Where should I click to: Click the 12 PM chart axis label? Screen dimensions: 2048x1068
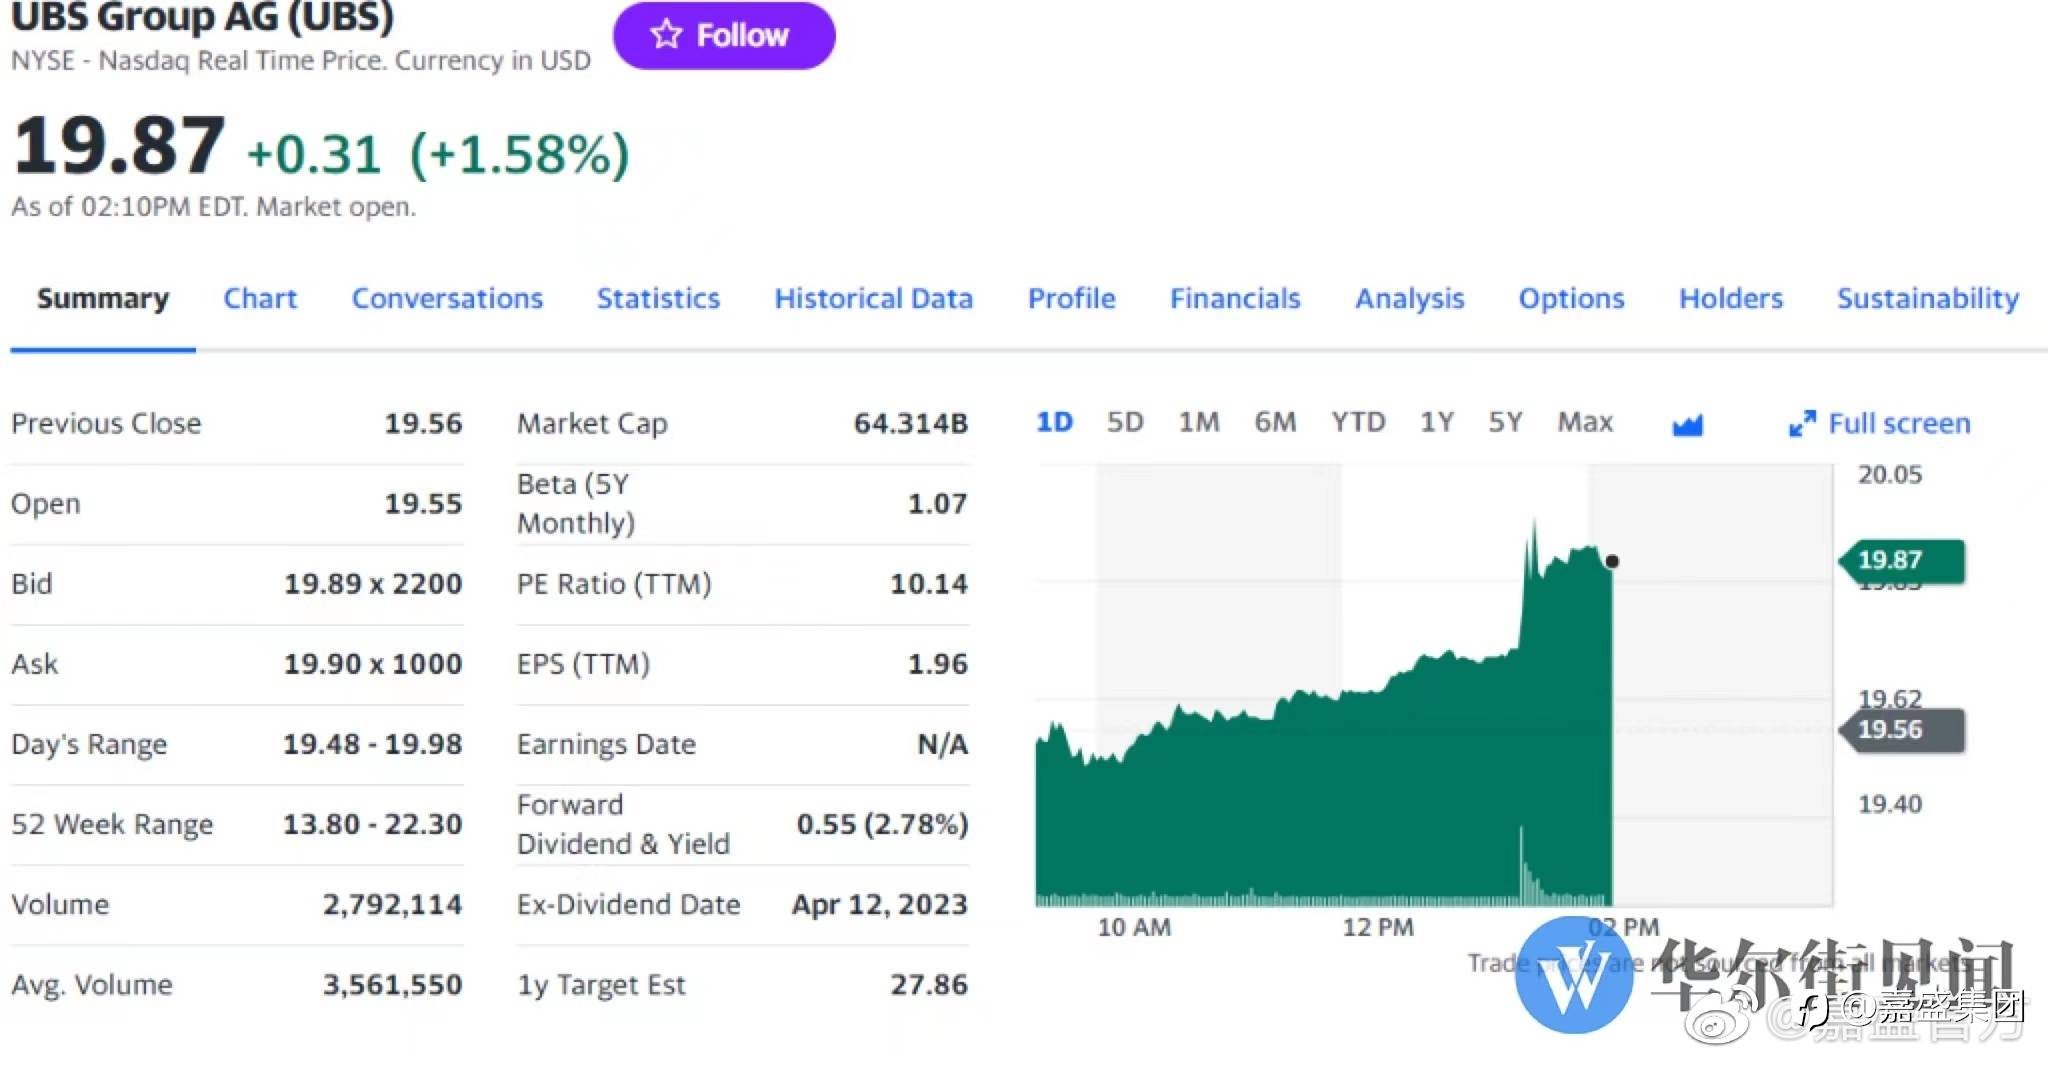point(1378,928)
